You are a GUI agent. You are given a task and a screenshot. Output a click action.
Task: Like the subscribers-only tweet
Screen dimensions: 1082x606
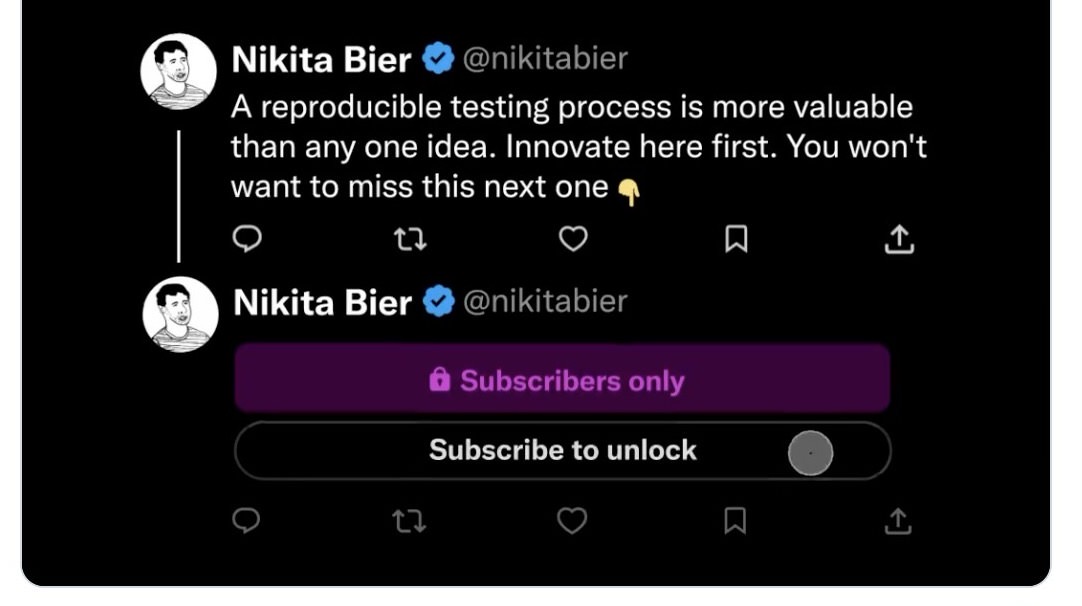pos(571,521)
